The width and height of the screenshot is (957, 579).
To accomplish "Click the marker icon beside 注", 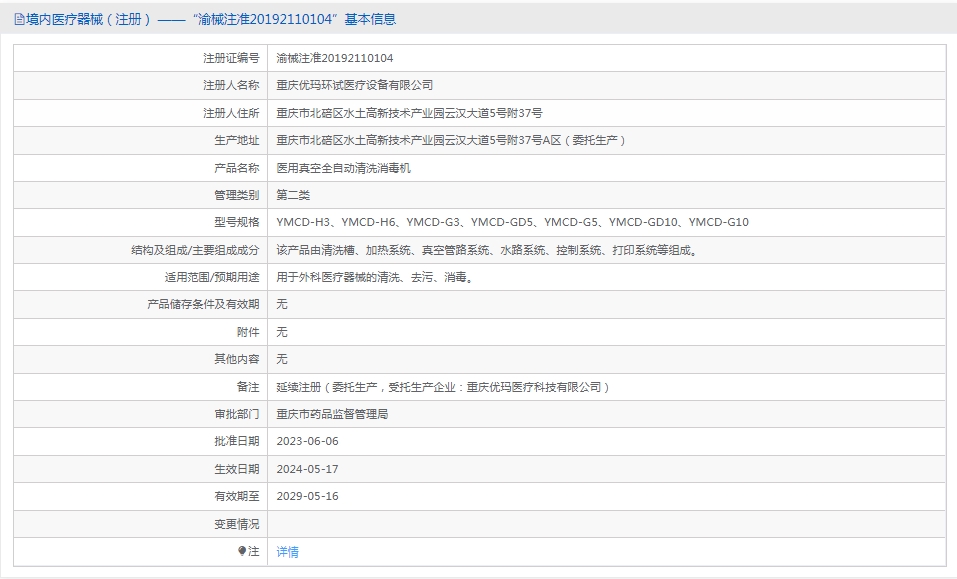I will (242, 551).
